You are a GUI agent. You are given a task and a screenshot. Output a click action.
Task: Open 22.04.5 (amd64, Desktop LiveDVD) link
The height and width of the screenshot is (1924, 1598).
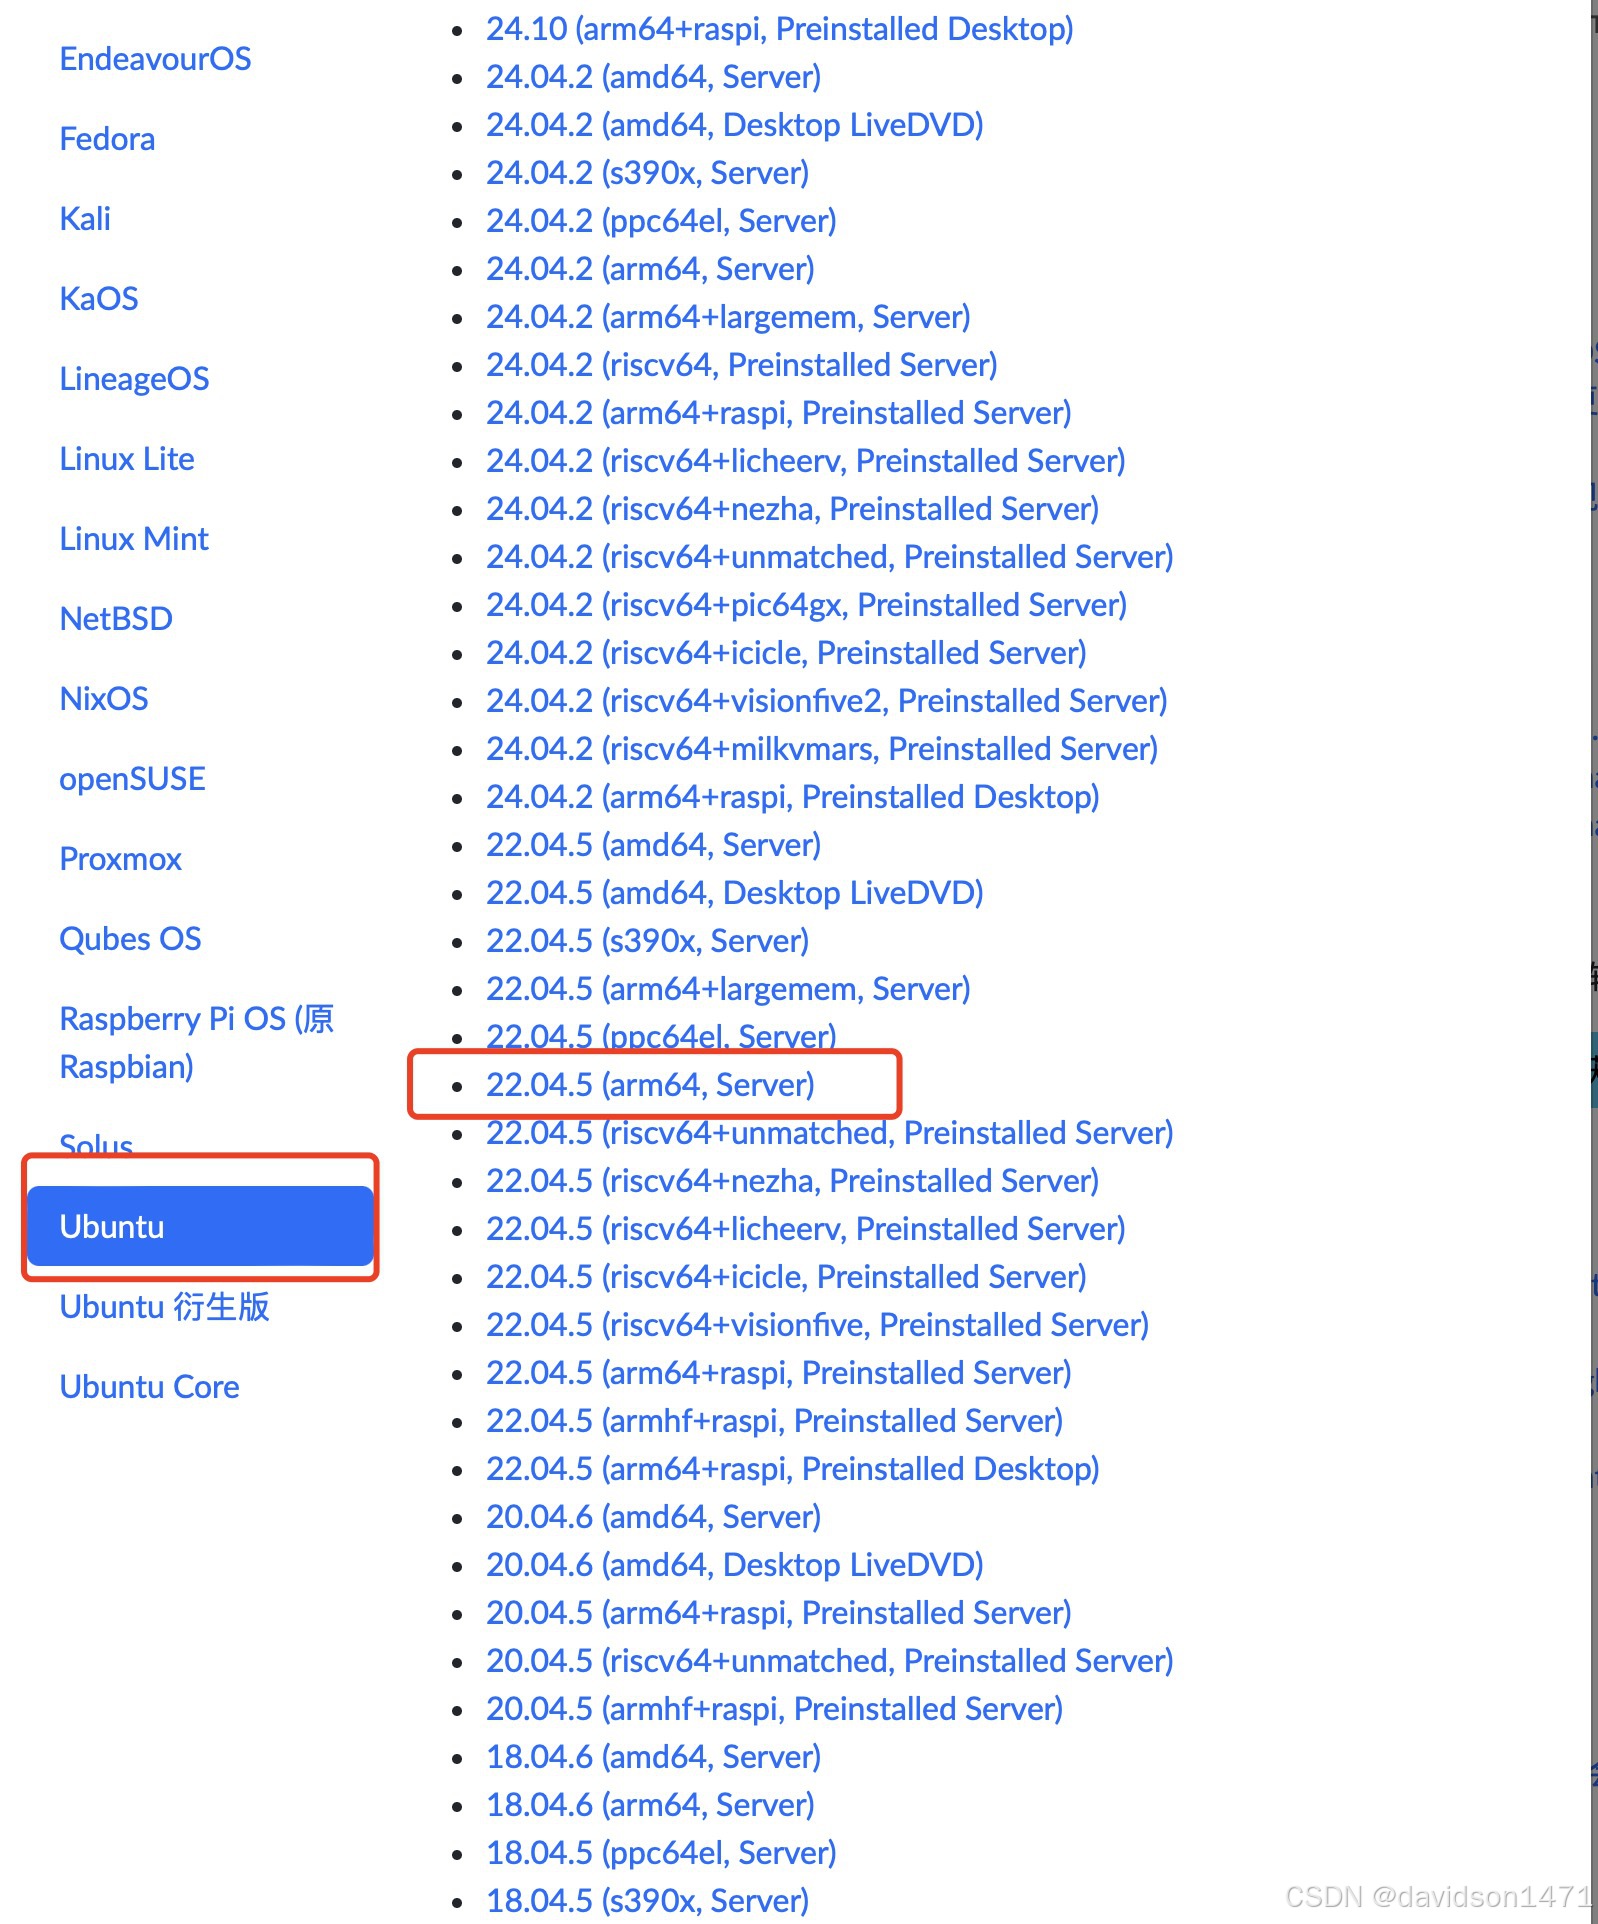pyautogui.click(x=735, y=893)
